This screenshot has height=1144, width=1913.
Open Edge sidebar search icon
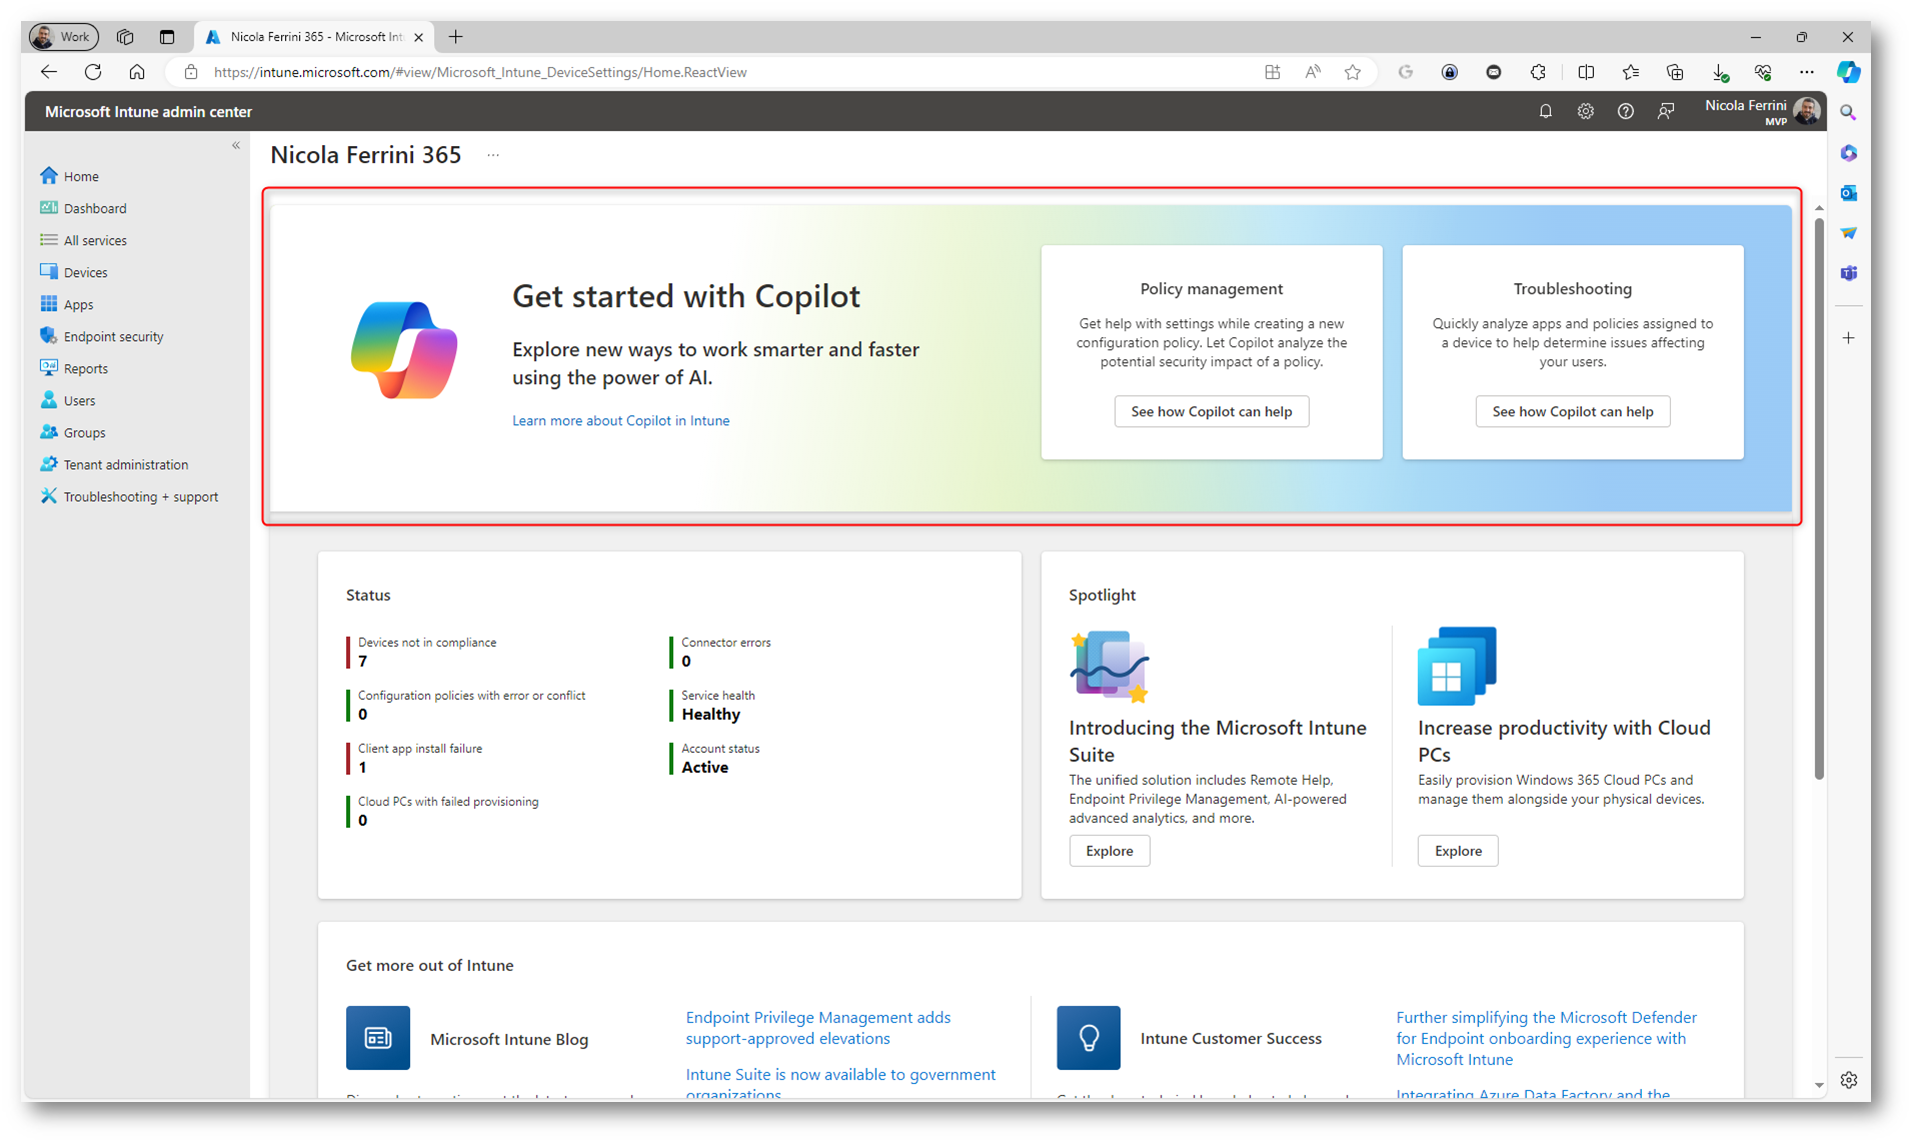pyautogui.click(x=1848, y=113)
